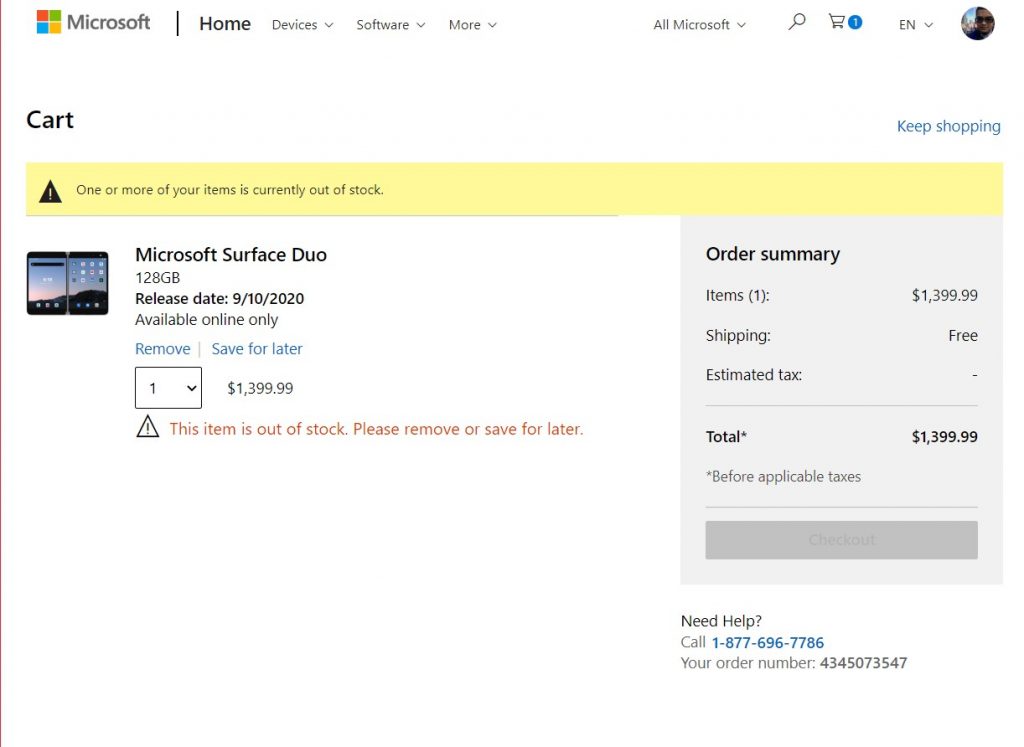Click the Cart page heading
The height and width of the screenshot is (747, 1024).
pyautogui.click(x=50, y=120)
